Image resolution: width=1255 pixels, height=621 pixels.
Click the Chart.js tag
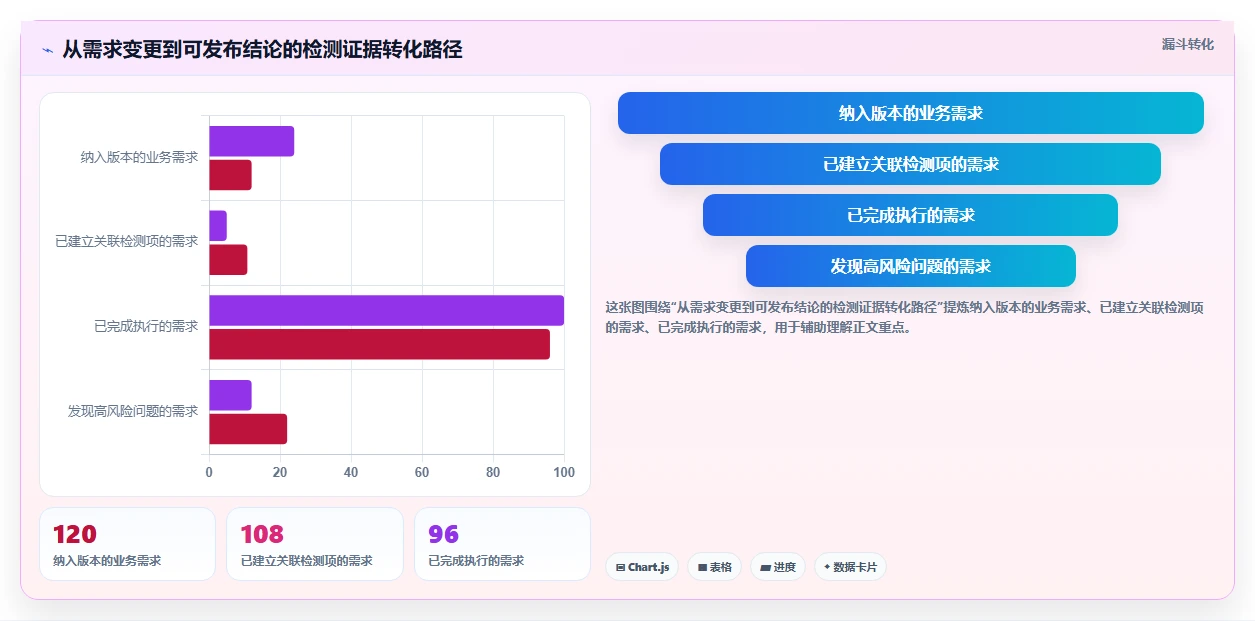(x=642, y=567)
